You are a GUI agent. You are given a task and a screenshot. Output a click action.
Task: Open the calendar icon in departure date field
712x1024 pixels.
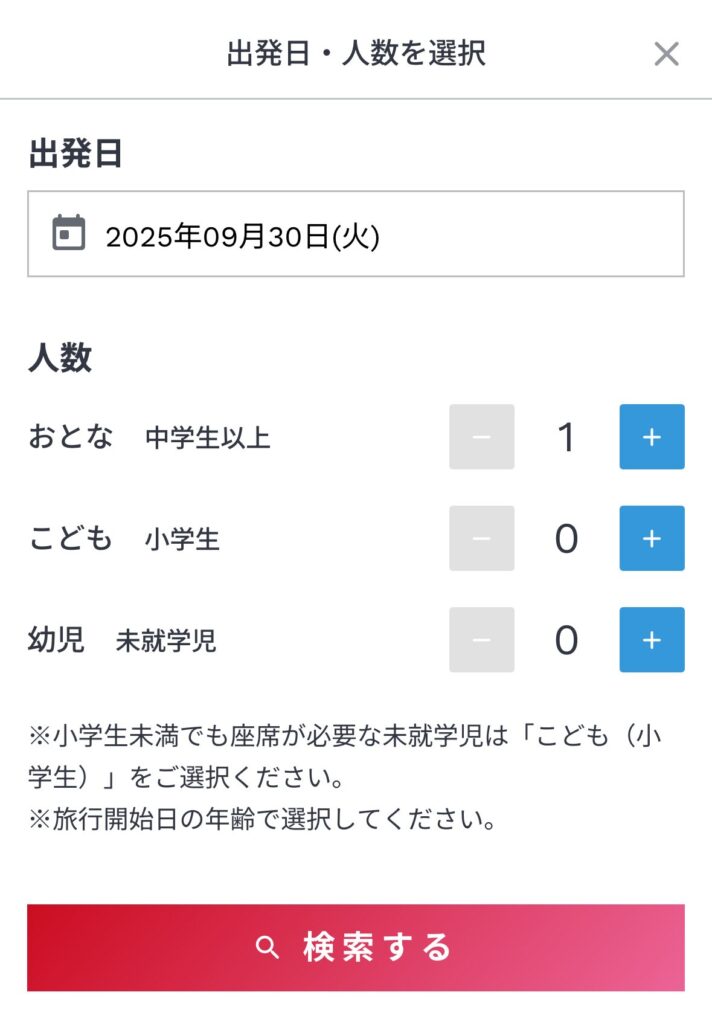click(69, 232)
